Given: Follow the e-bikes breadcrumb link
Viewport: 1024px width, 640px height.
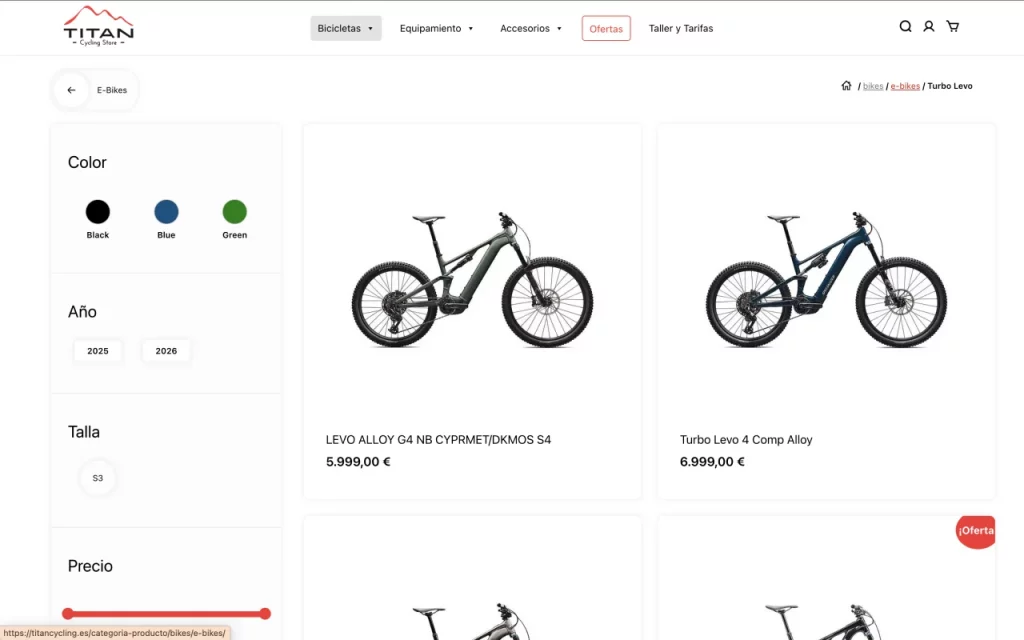Looking at the screenshot, I should coord(905,85).
